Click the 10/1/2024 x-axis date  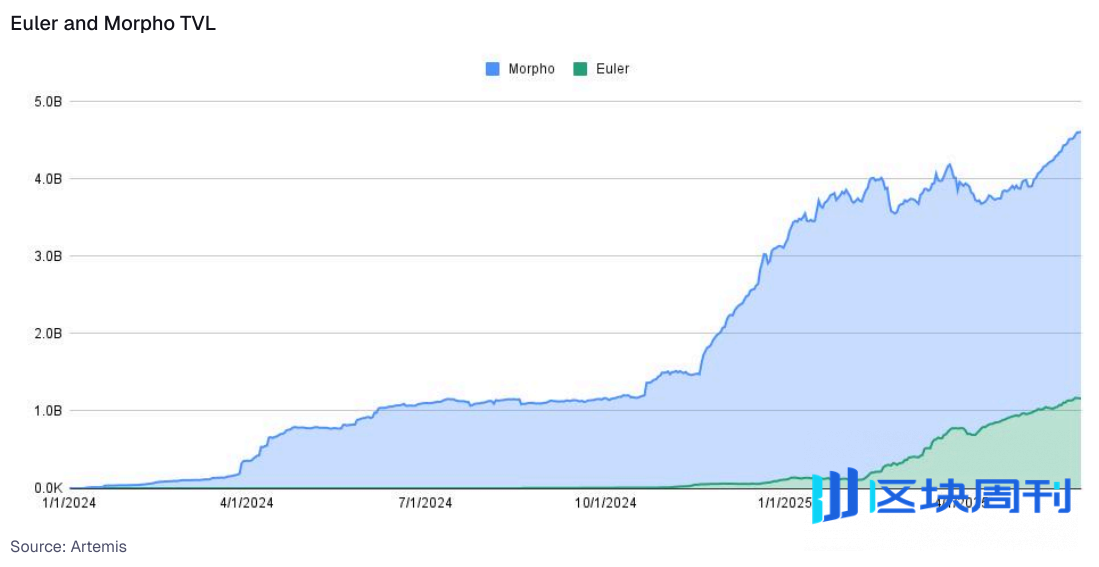click(x=606, y=503)
